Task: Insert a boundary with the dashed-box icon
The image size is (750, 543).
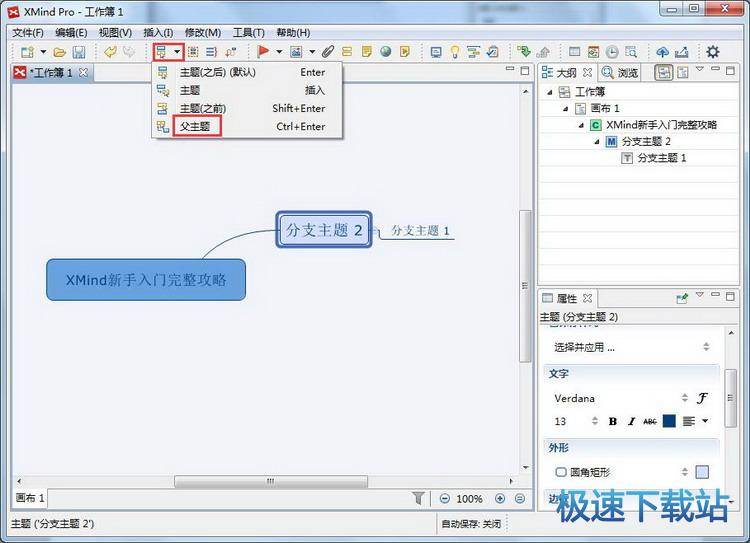Action: 193,52
